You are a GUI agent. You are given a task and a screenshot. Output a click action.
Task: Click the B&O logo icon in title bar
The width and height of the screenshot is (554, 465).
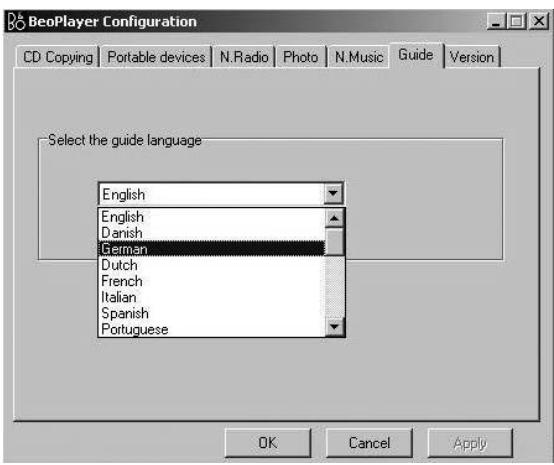[16, 21]
